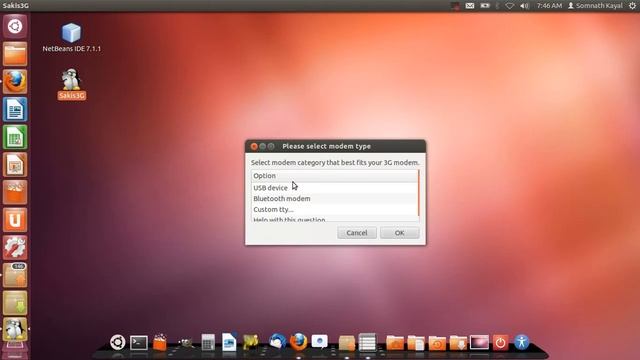Click the red power icon in the dock
Viewport: 640px width, 360px height.
tap(500, 342)
